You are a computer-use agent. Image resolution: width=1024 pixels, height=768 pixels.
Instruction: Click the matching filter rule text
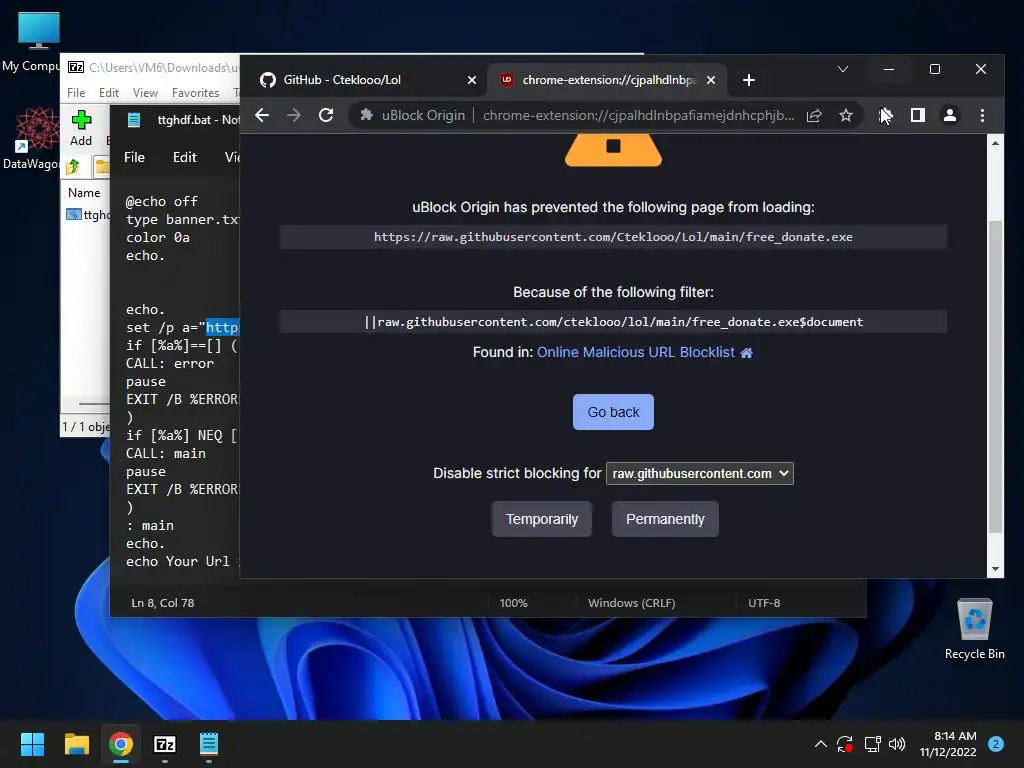pyautogui.click(x=613, y=322)
